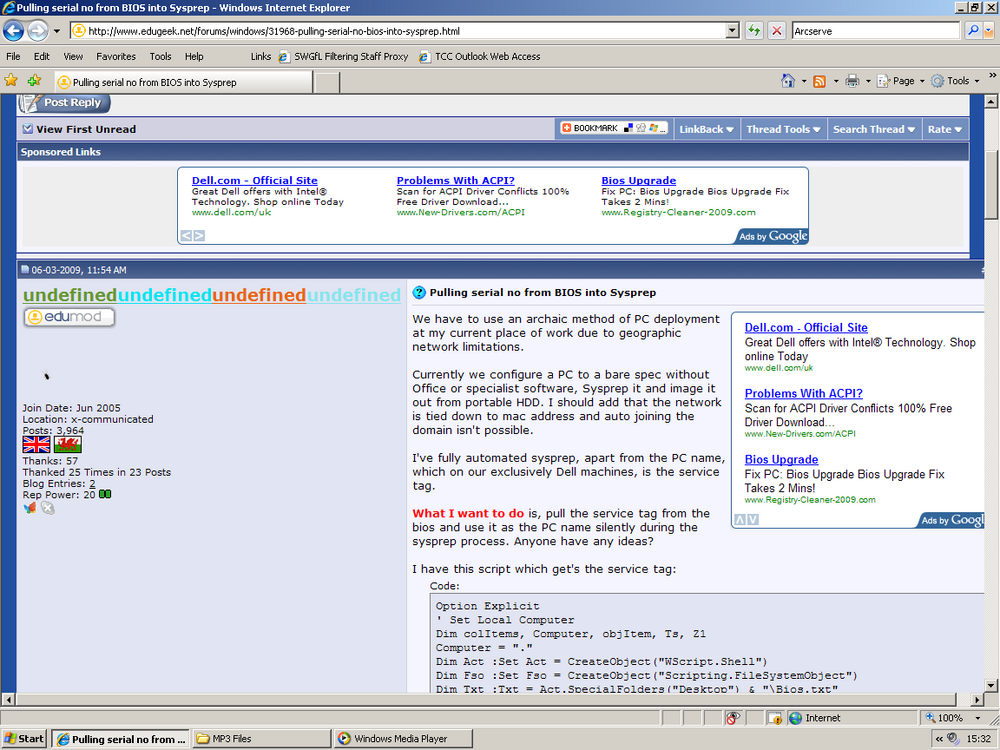1000x750 pixels.
Task: Click the orange RSS feeds icon
Action: coord(820,81)
